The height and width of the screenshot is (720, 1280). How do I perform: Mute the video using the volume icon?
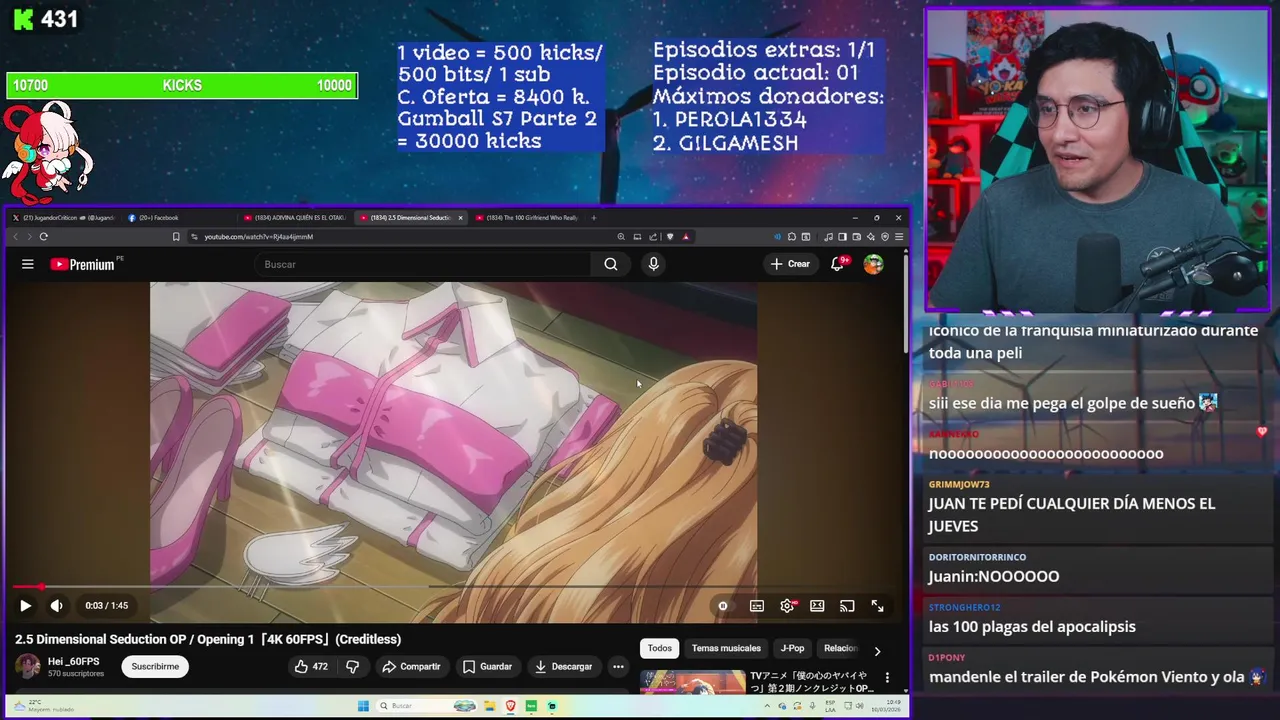pyautogui.click(x=56, y=605)
